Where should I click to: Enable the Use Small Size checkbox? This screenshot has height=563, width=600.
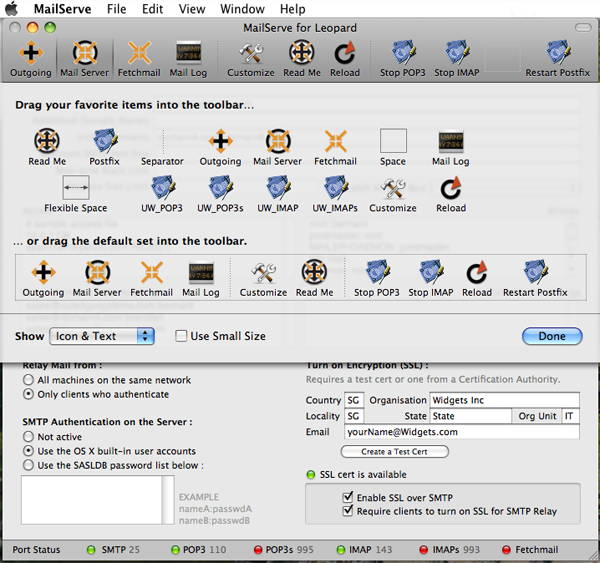coord(181,336)
